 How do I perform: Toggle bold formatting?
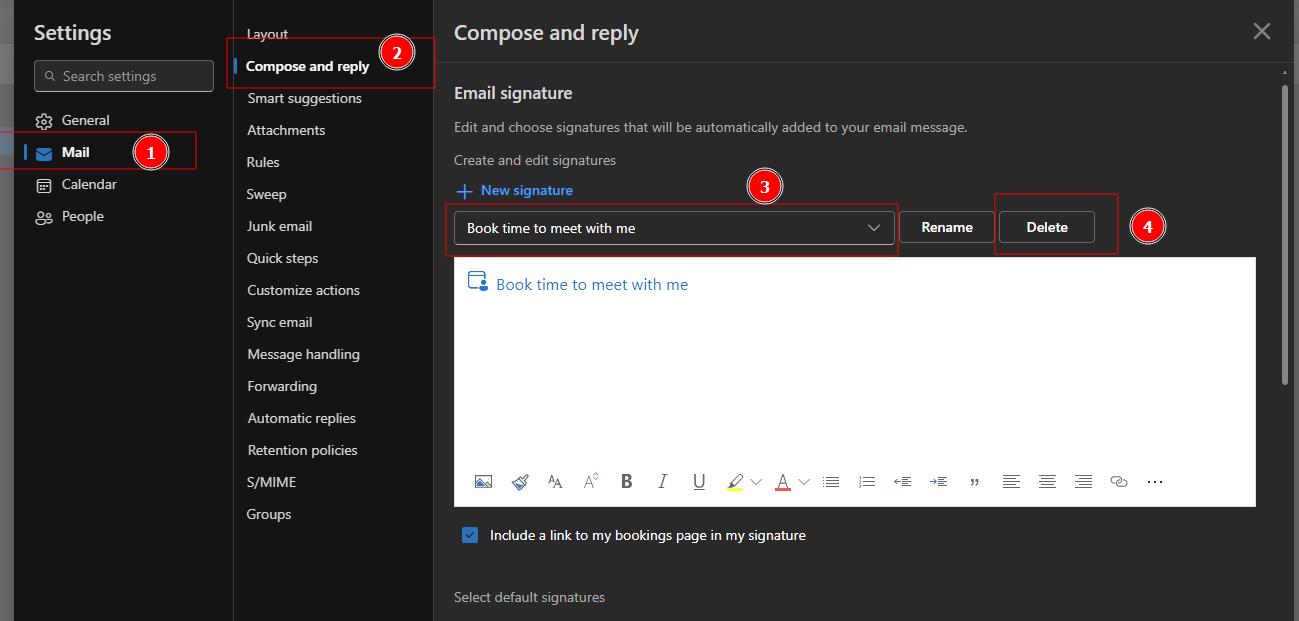[x=627, y=482]
